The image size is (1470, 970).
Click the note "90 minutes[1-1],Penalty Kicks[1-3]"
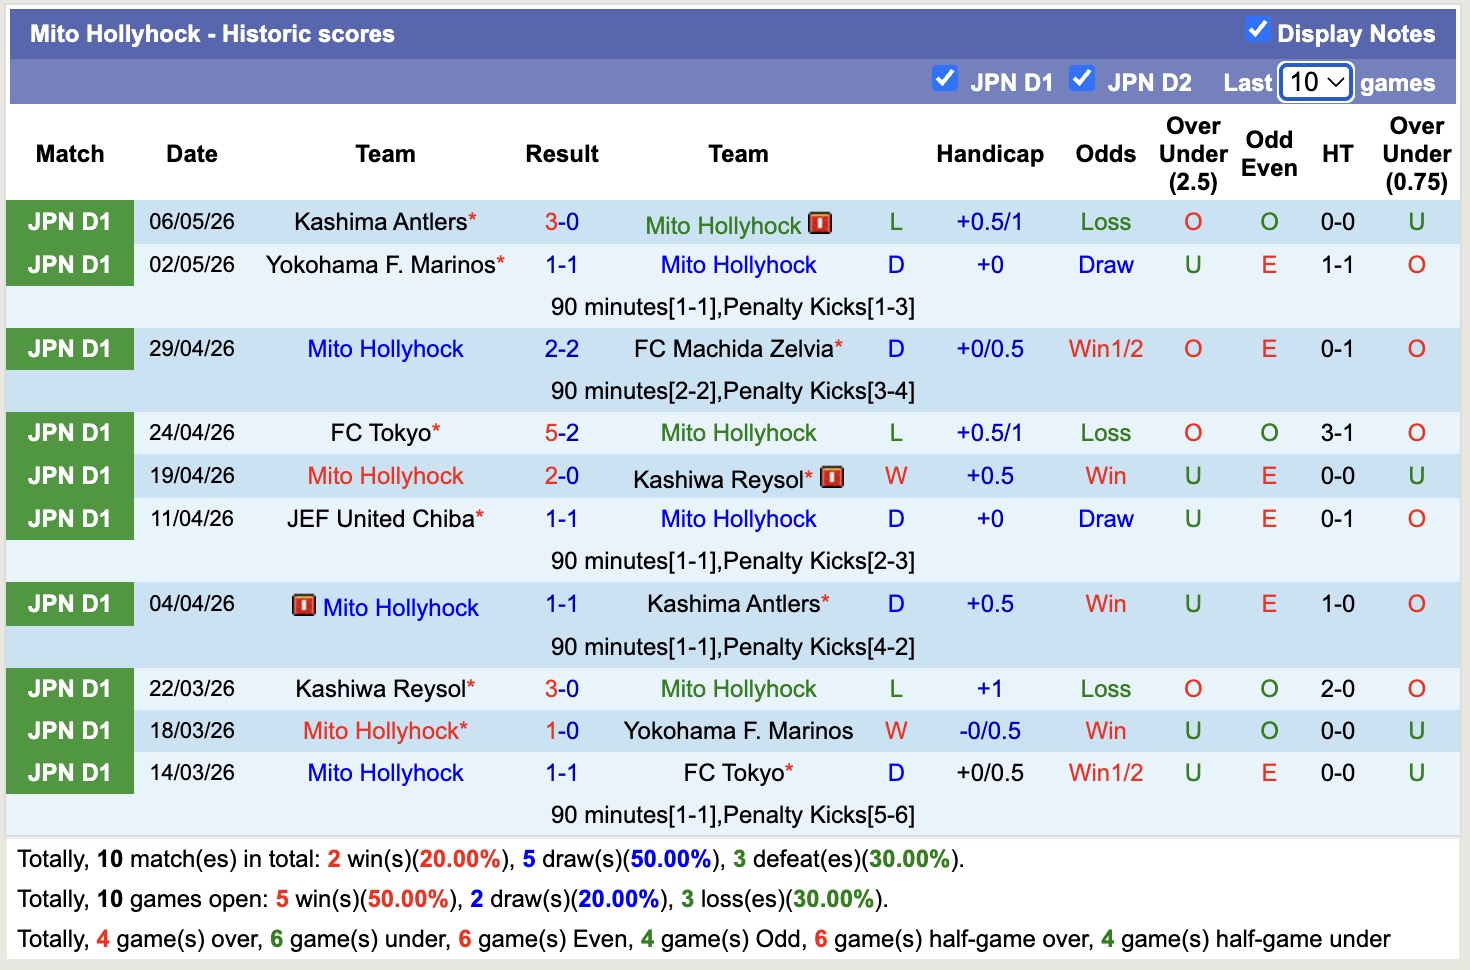pyautogui.click(x=733, y=307)
